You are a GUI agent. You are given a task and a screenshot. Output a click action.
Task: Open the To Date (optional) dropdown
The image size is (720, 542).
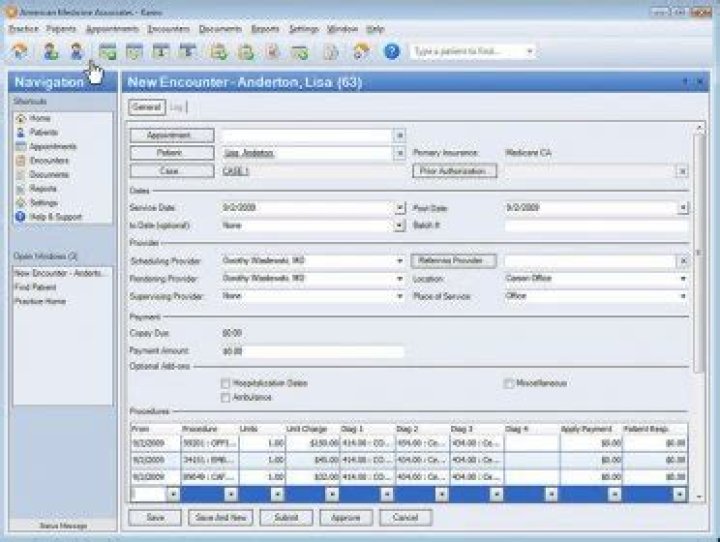click(x=400, y=226)
